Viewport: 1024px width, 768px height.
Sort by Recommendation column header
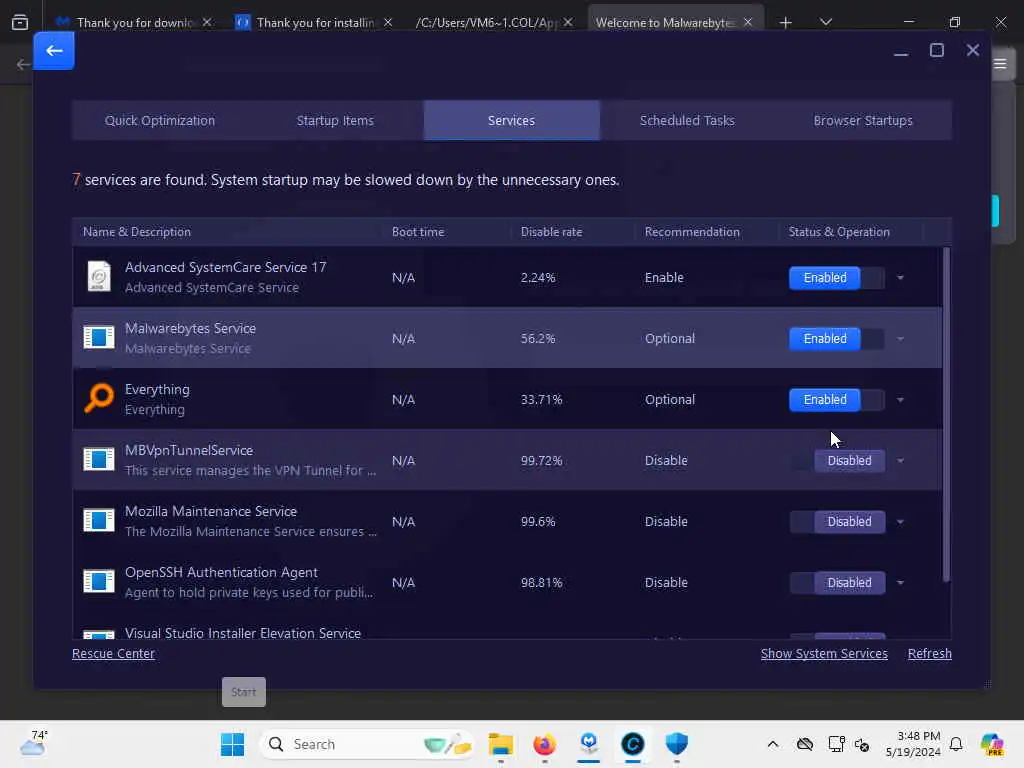[x=692, y=232]
